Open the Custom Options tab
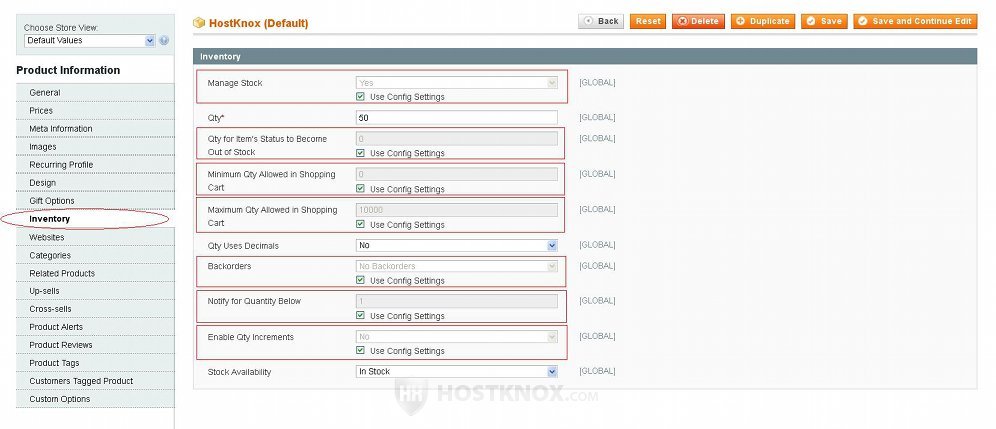Image resolution: width=996 pixels, height=429 pixels. (95, 399)
